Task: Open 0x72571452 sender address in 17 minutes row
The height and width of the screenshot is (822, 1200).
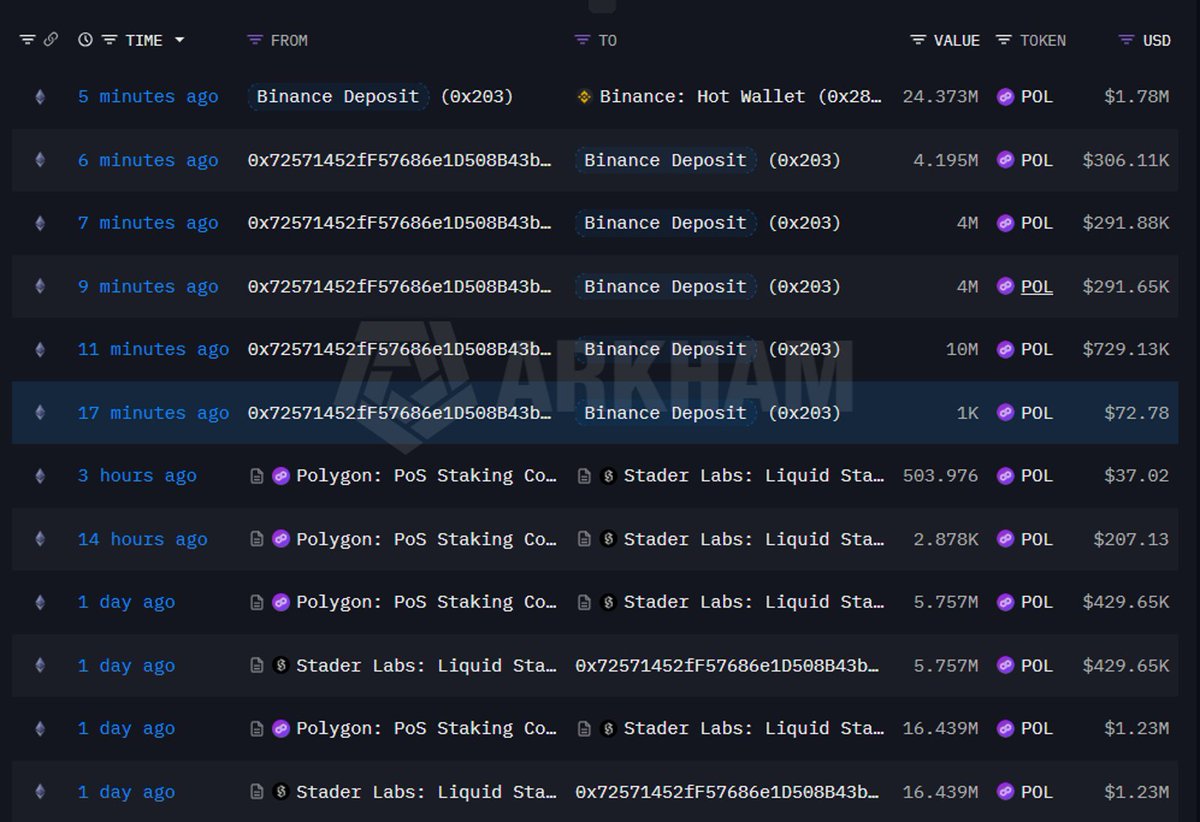Action: coord(400,412)
